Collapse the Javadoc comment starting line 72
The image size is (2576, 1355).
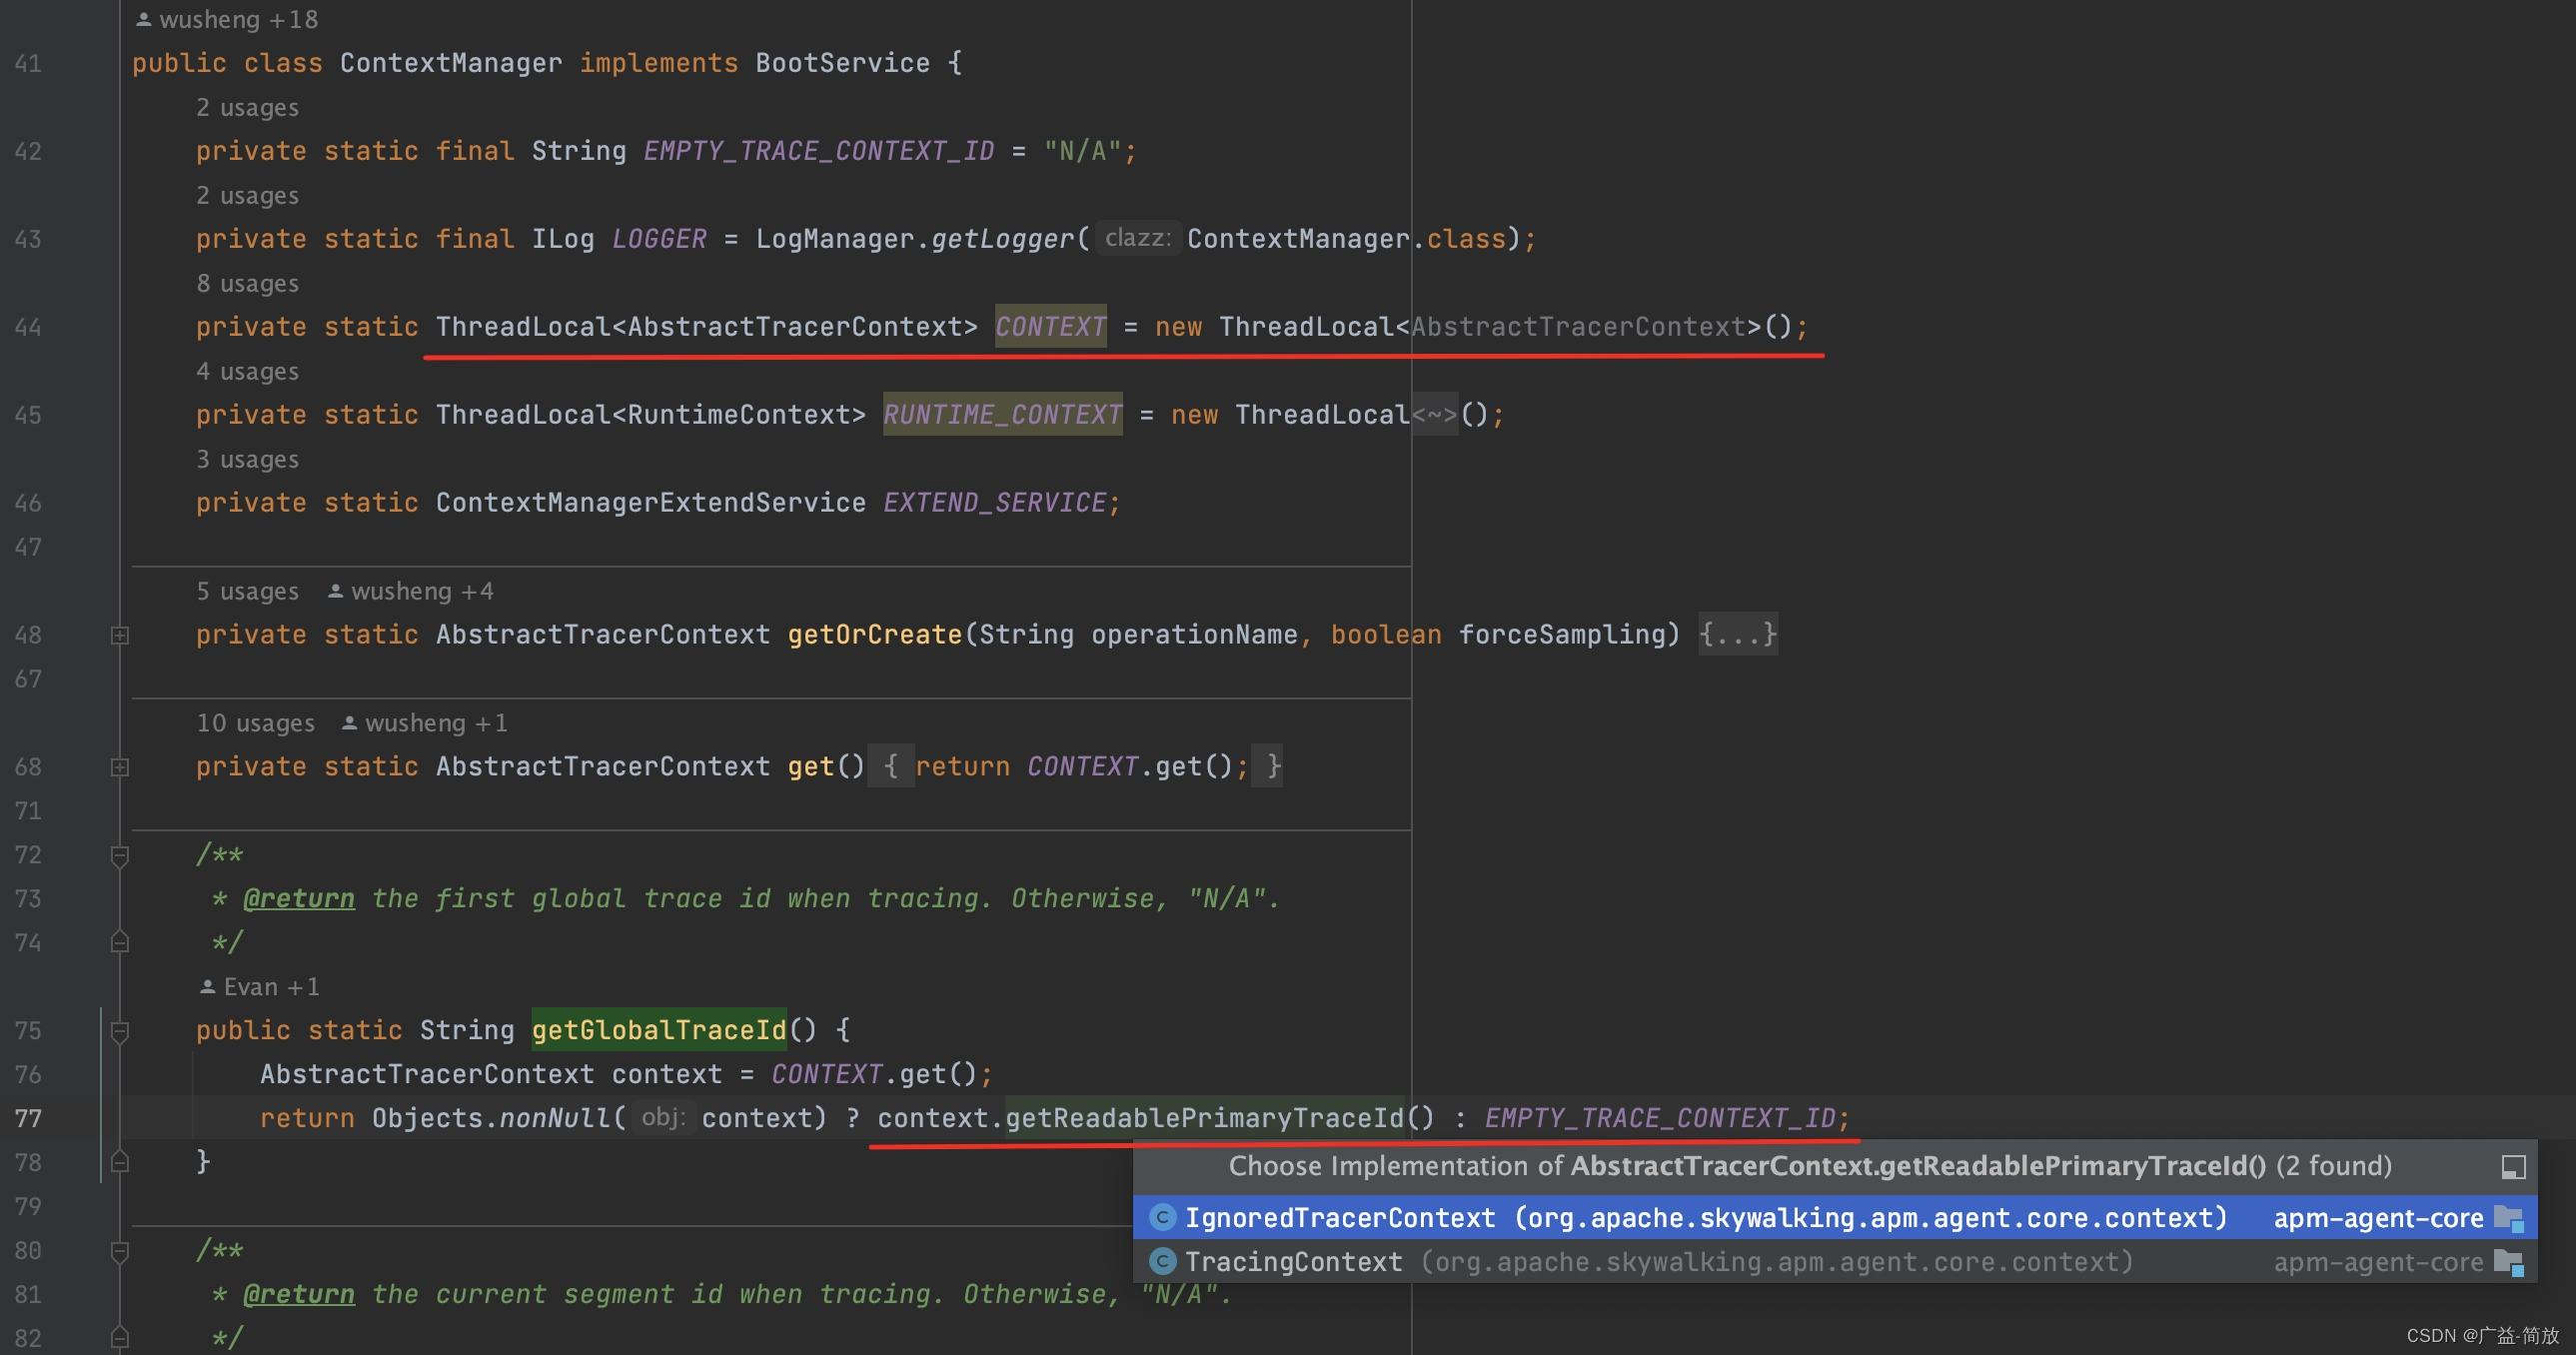[119, 855]
